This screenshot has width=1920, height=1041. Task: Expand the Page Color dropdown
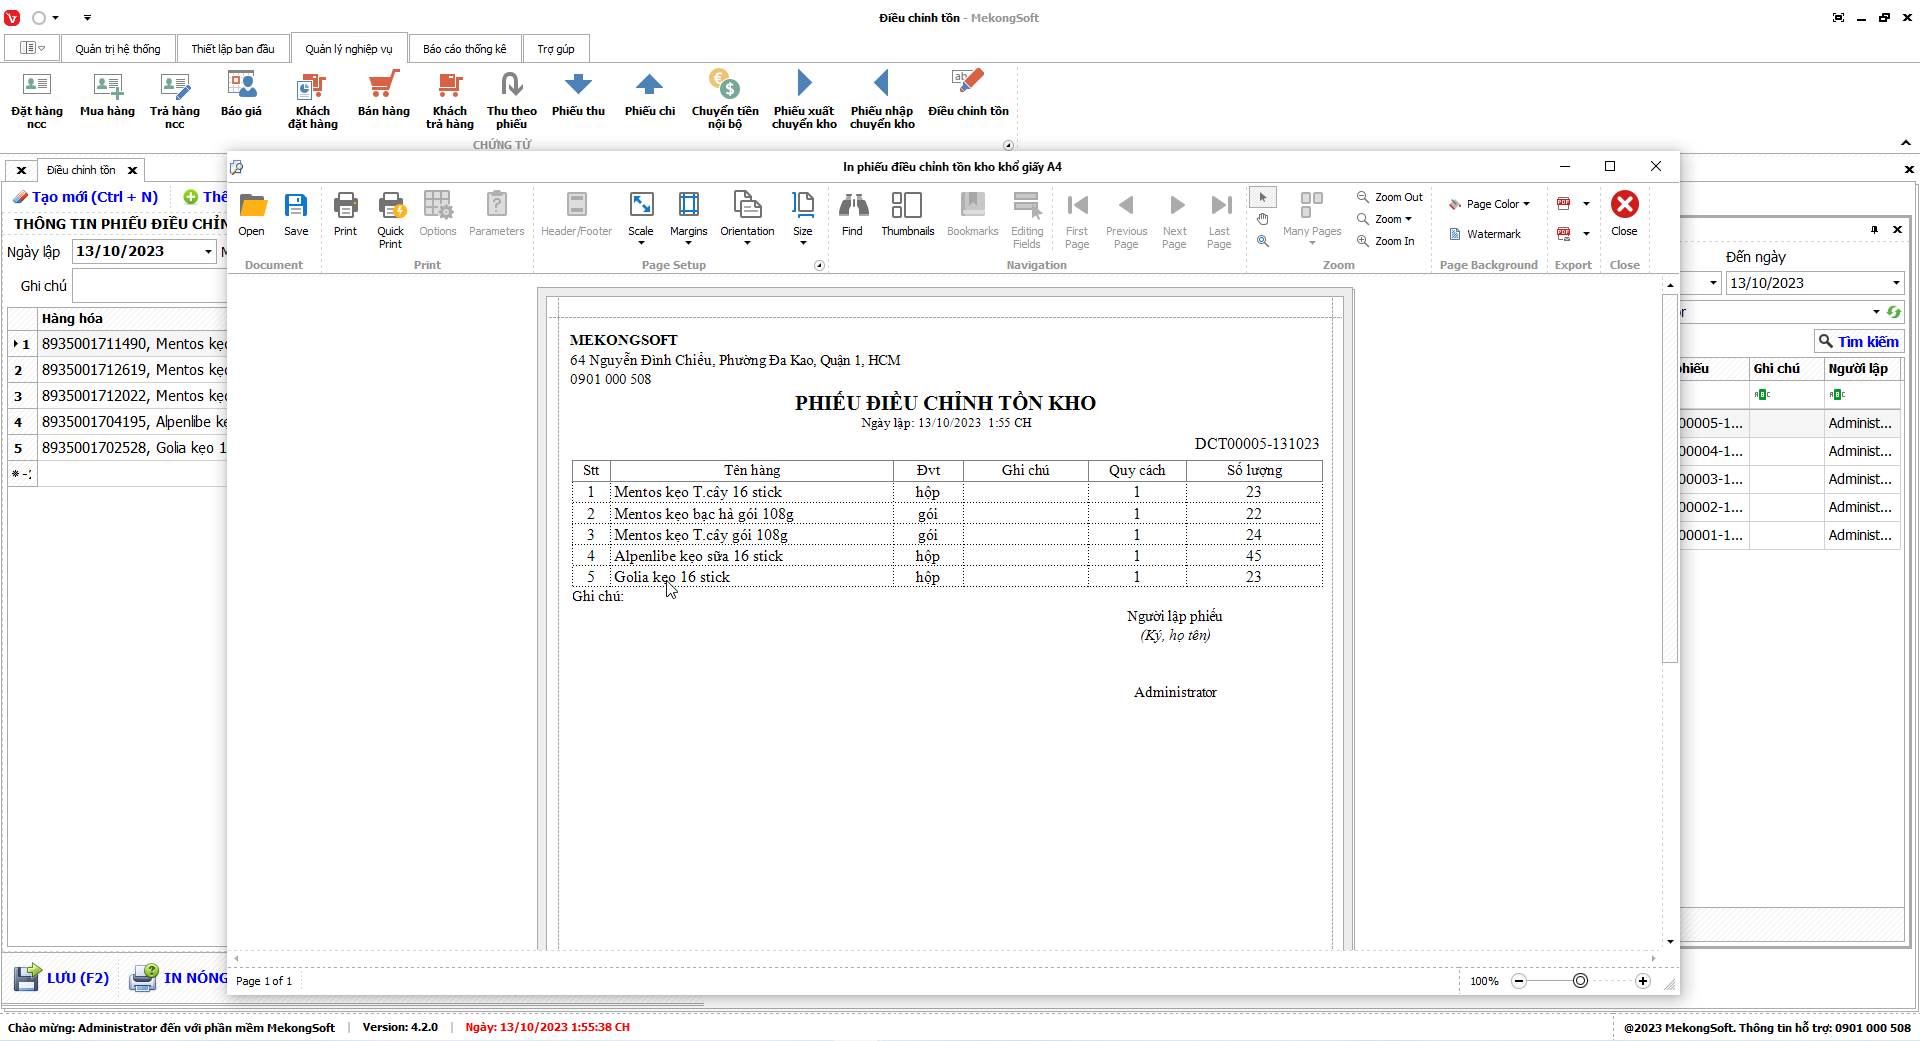pyautogui.click(x=1490, y=204)
